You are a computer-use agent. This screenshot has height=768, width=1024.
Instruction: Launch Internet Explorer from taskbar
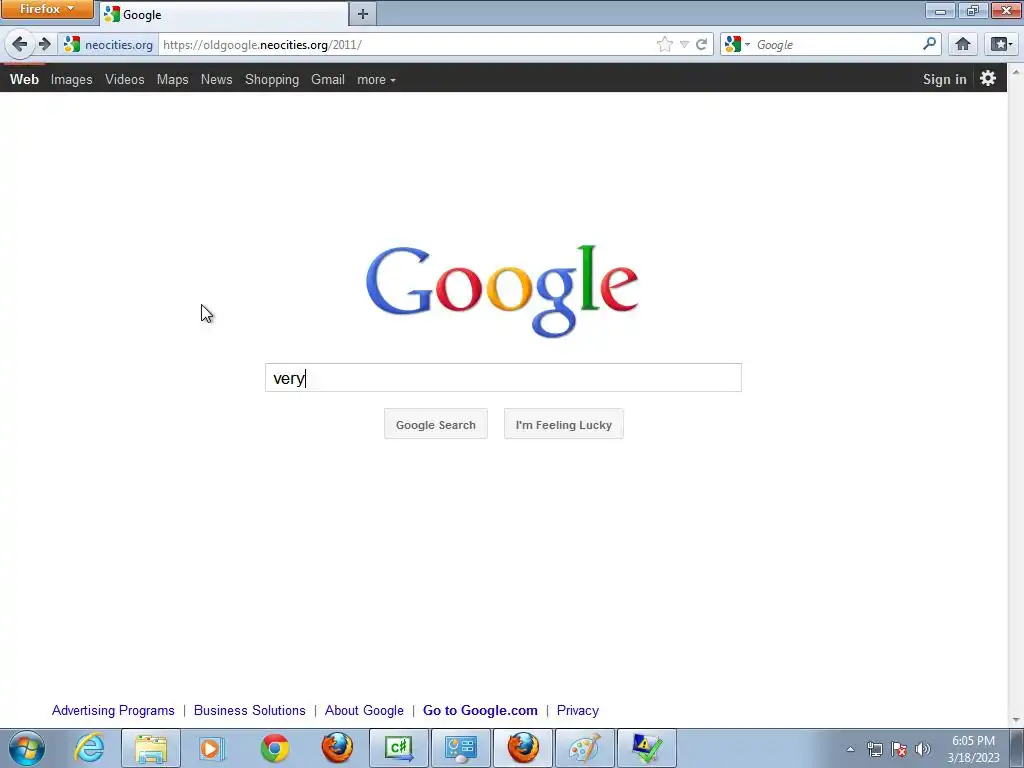click(89, 748)
